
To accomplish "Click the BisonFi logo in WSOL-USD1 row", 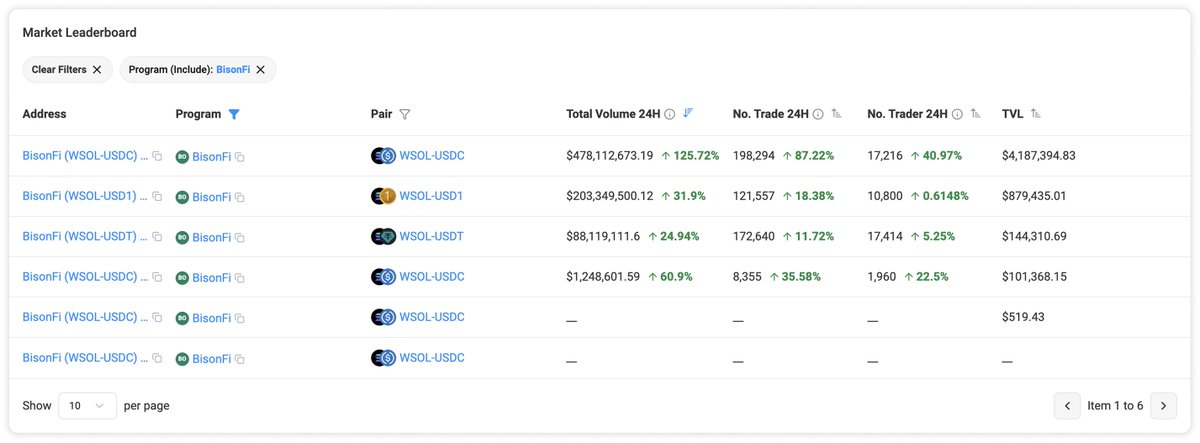I will [x=182, y=197].
